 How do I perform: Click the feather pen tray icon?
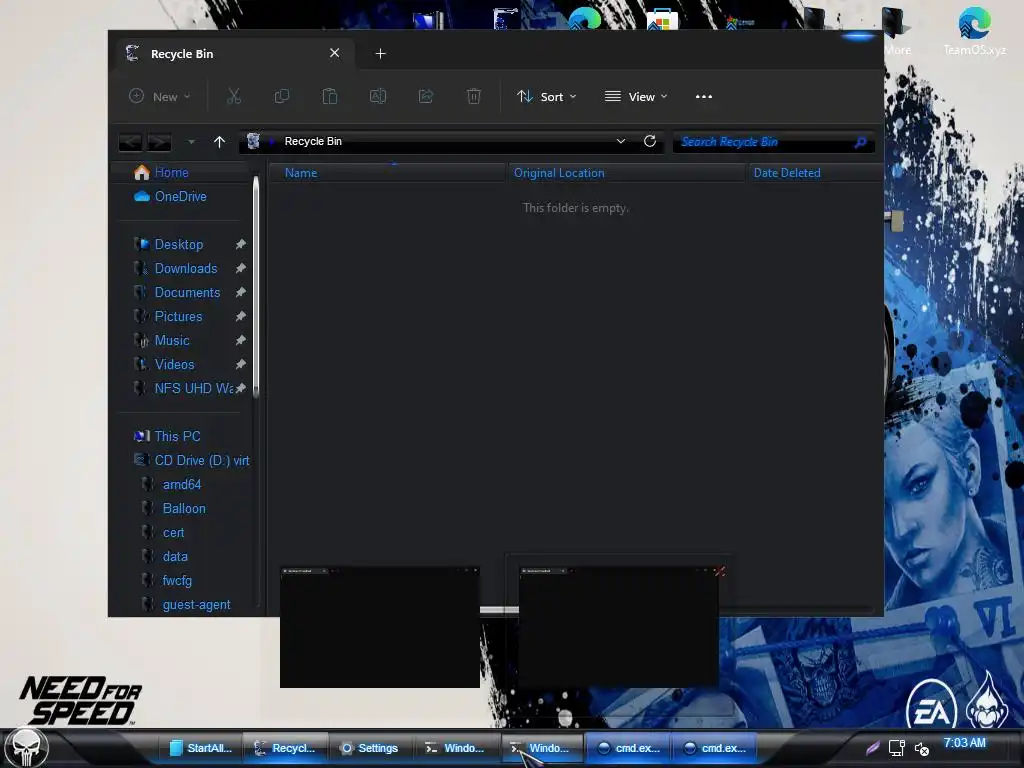tap(872, 748)
